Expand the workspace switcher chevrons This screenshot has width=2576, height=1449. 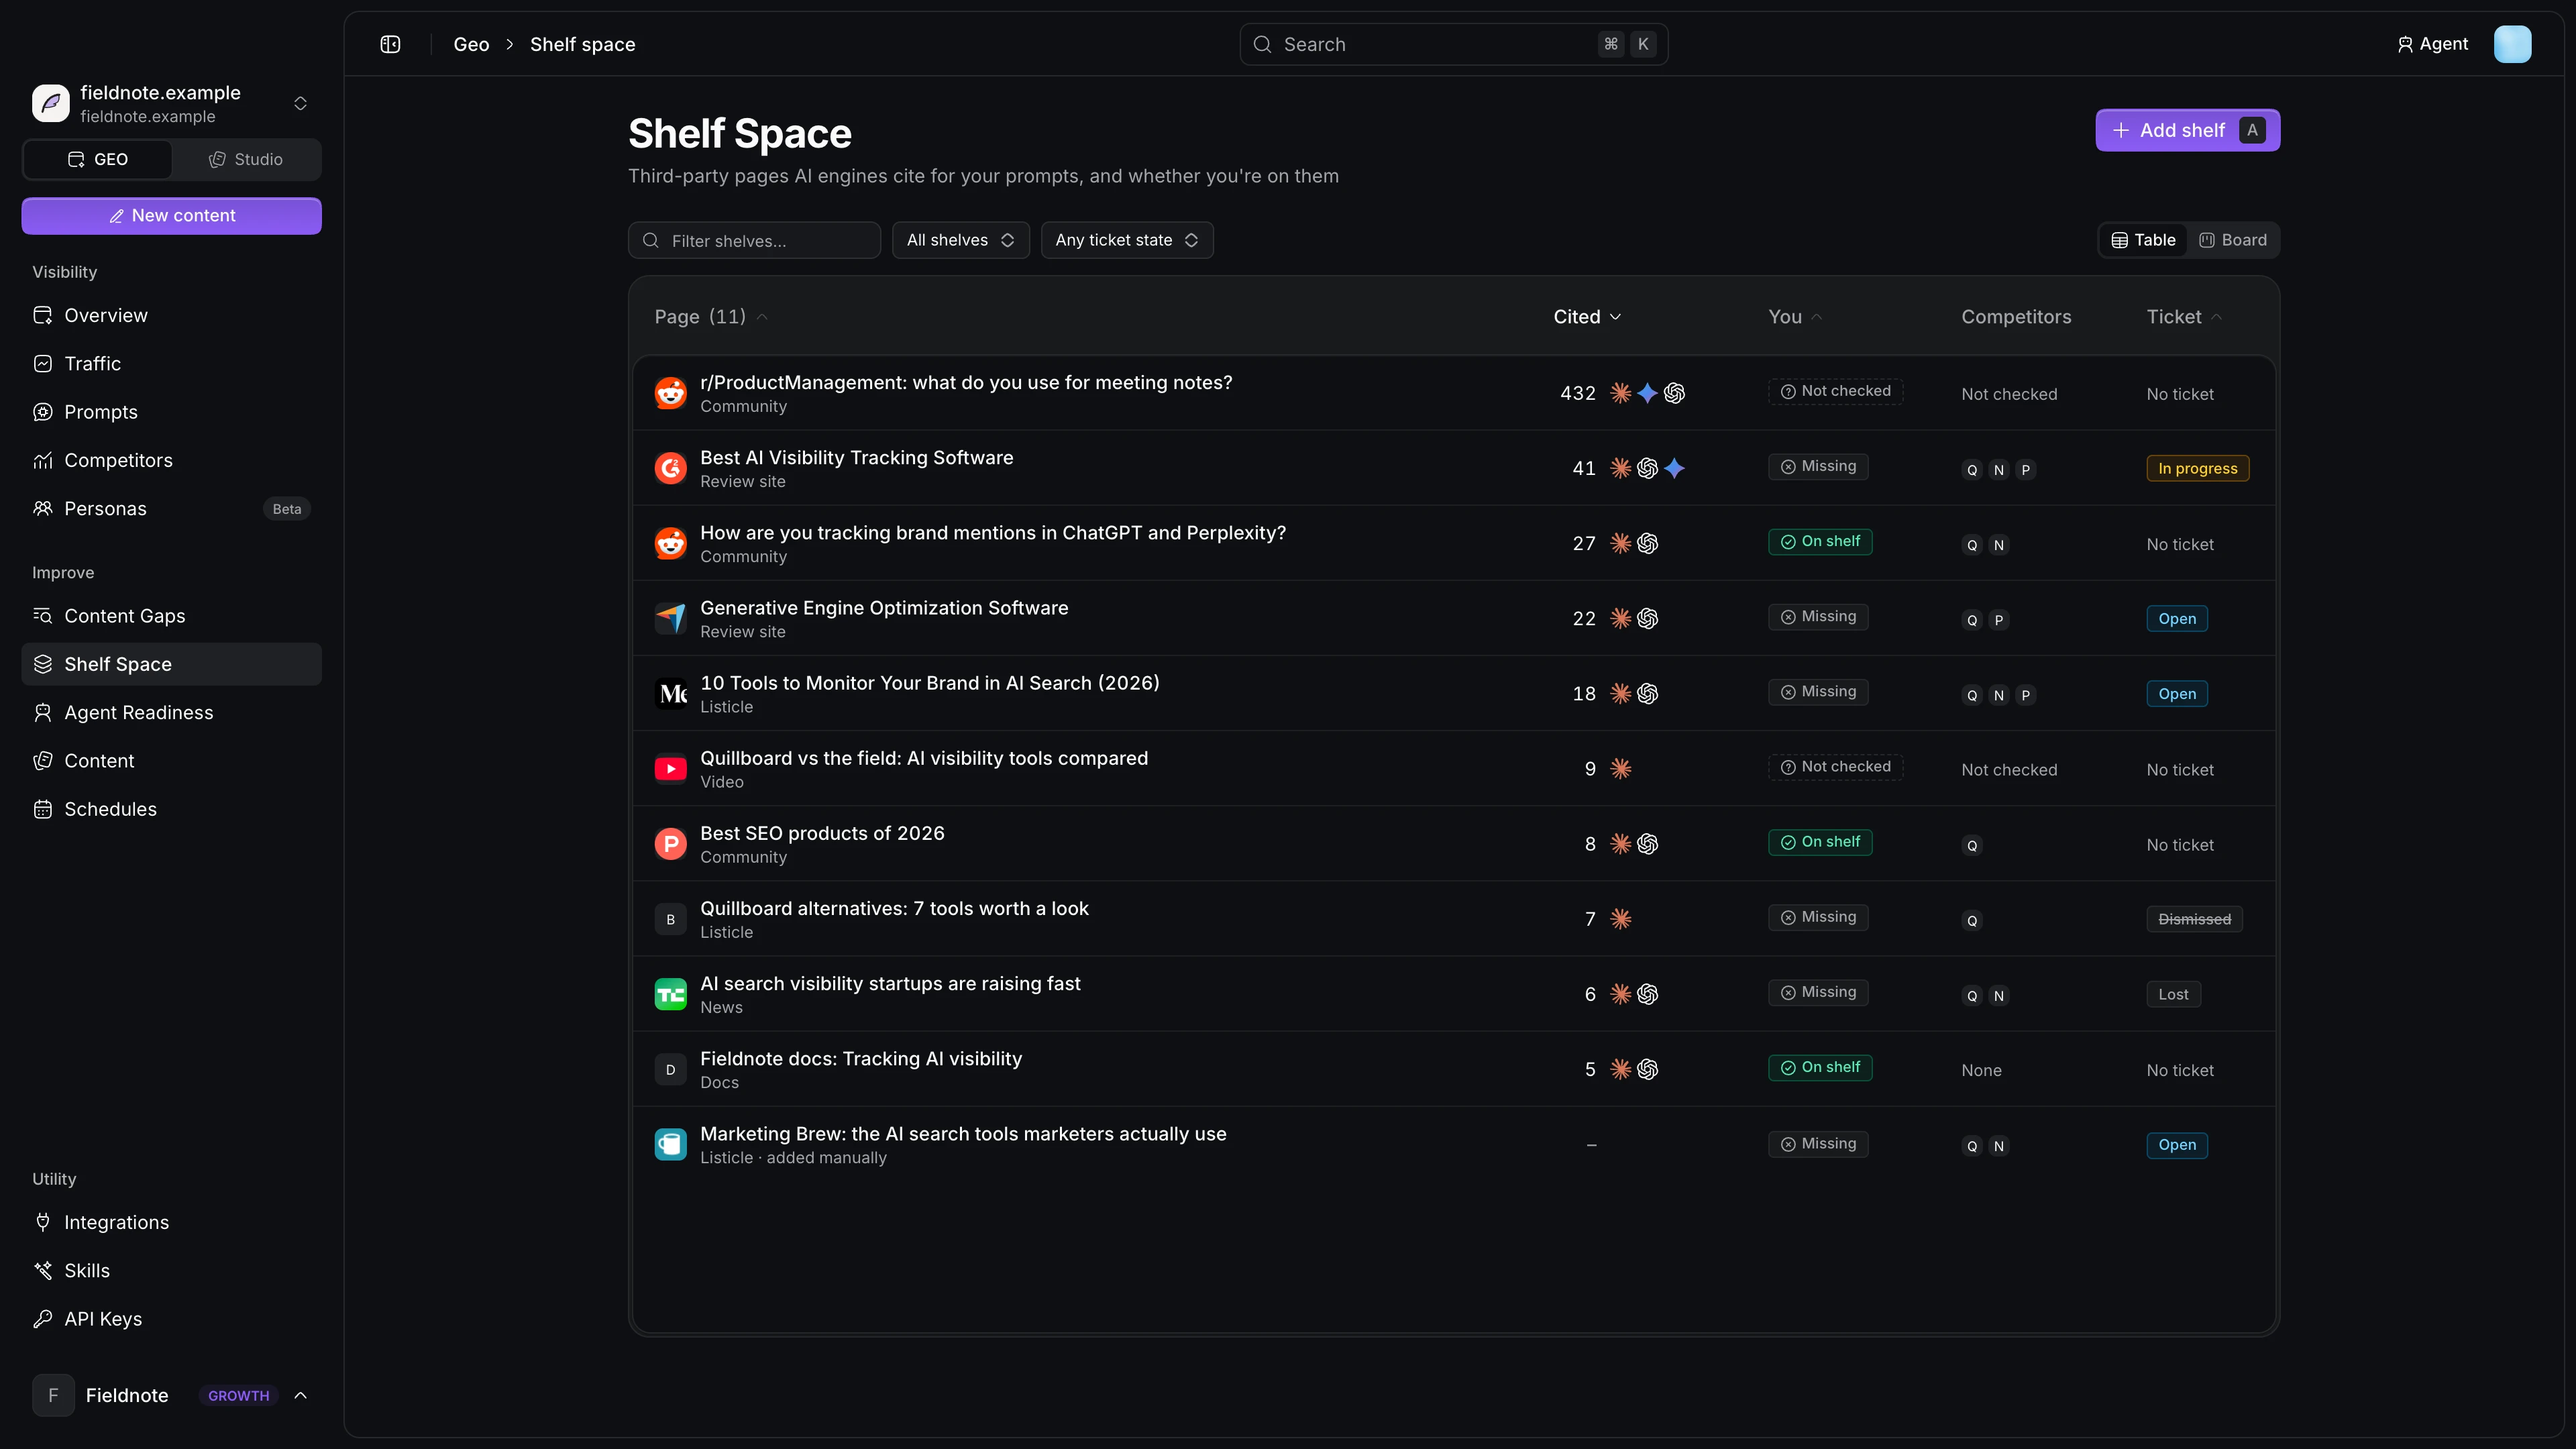pyautogui.click(x=300, y=104)
